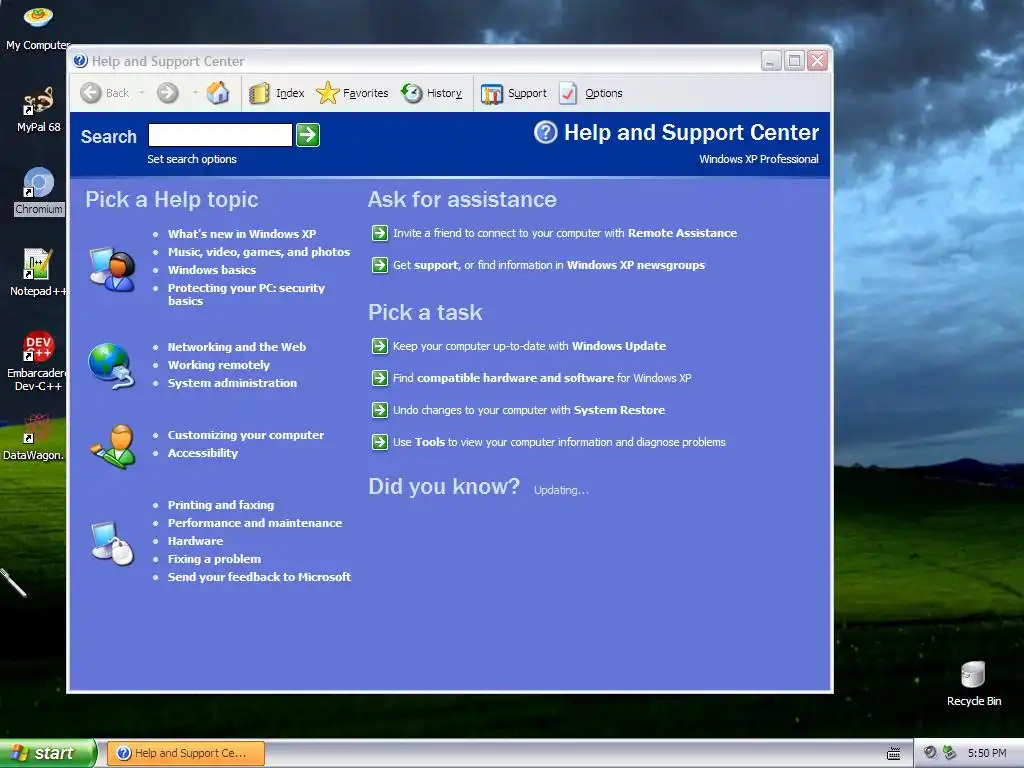Image resolution: width=1024 pixels, height=768 pixels.
Task: Open the Accessibility topic
Action: (x=202, y=453)
